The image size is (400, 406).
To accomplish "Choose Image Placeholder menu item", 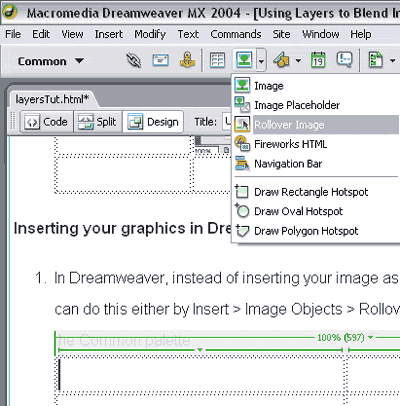I will 316,105.
